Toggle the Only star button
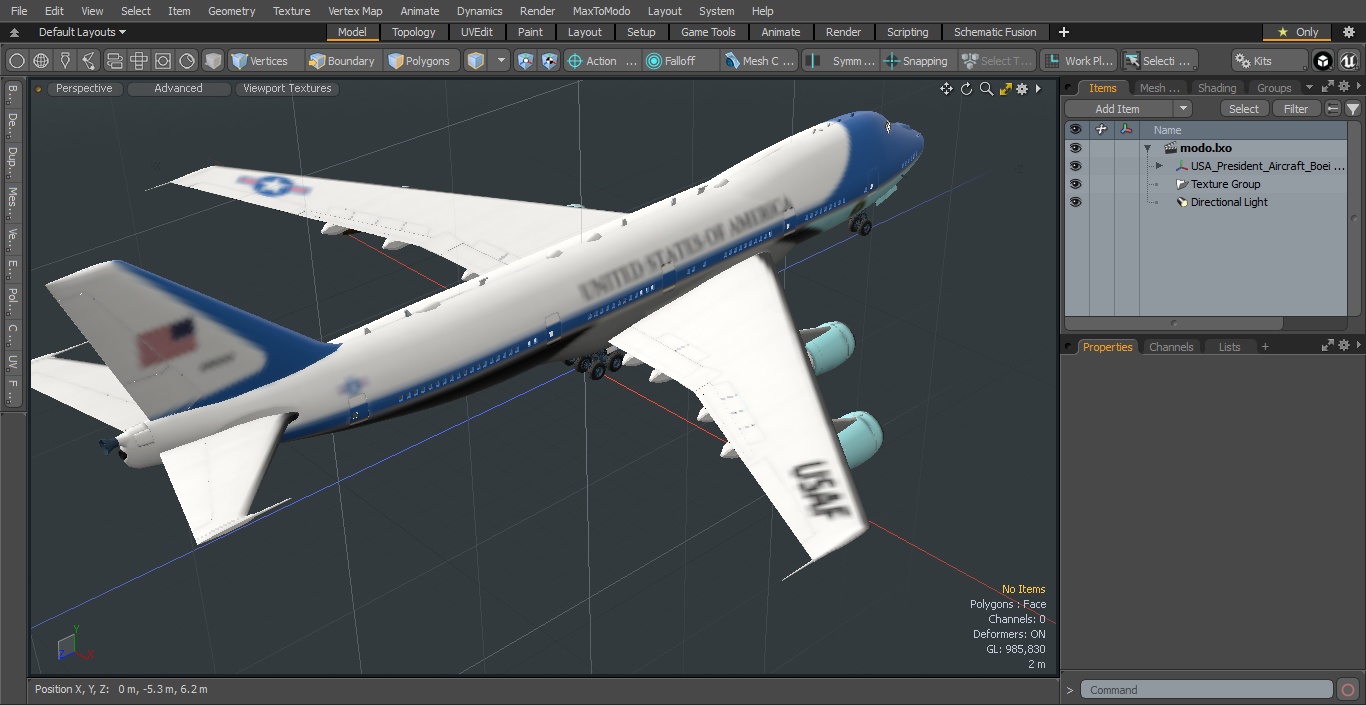Image resolution: width=1366 pixels, height=705 pixels. click(1297, 32)
